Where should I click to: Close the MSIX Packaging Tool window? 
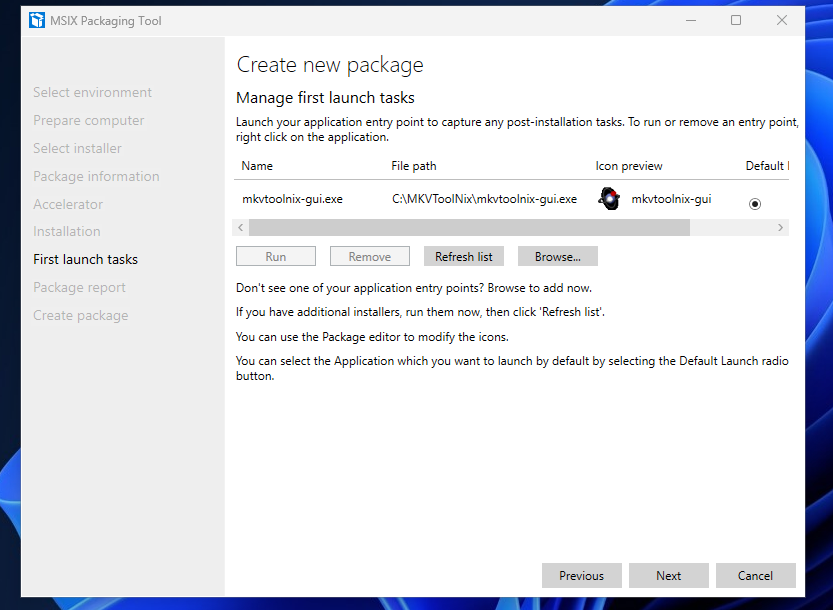point(781,20)
